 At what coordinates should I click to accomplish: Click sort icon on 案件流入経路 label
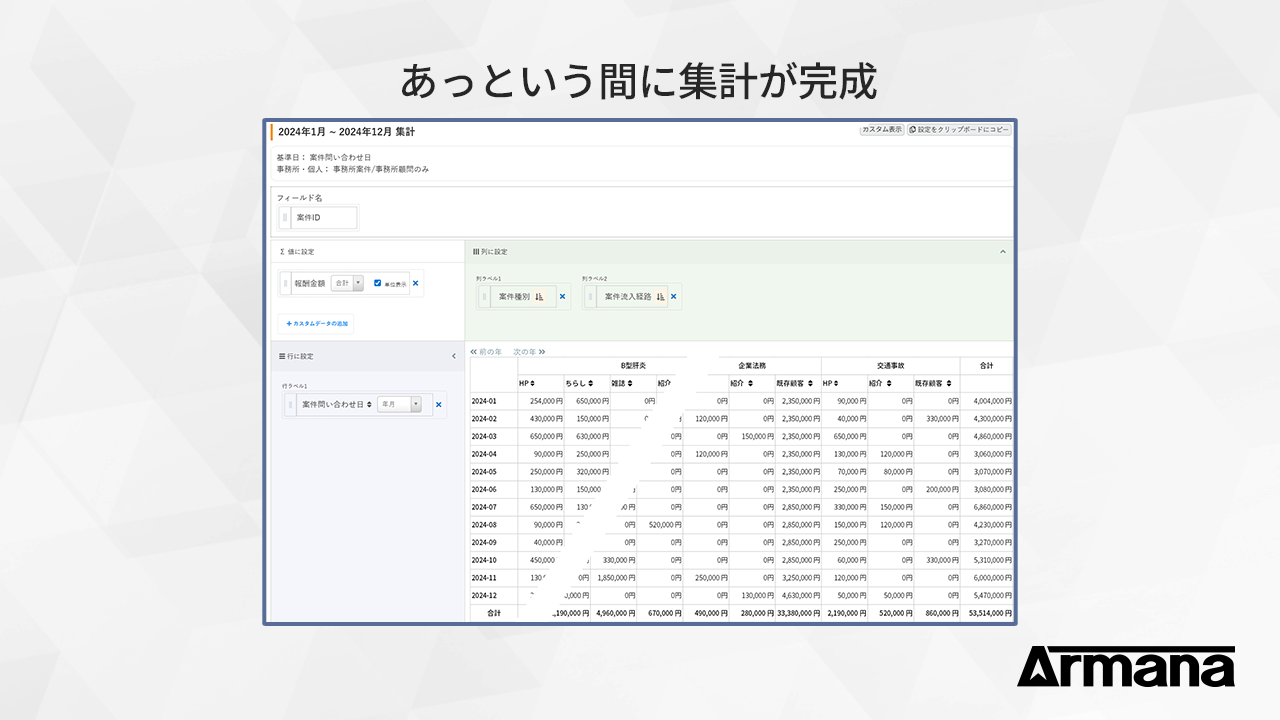pos(660,296)
